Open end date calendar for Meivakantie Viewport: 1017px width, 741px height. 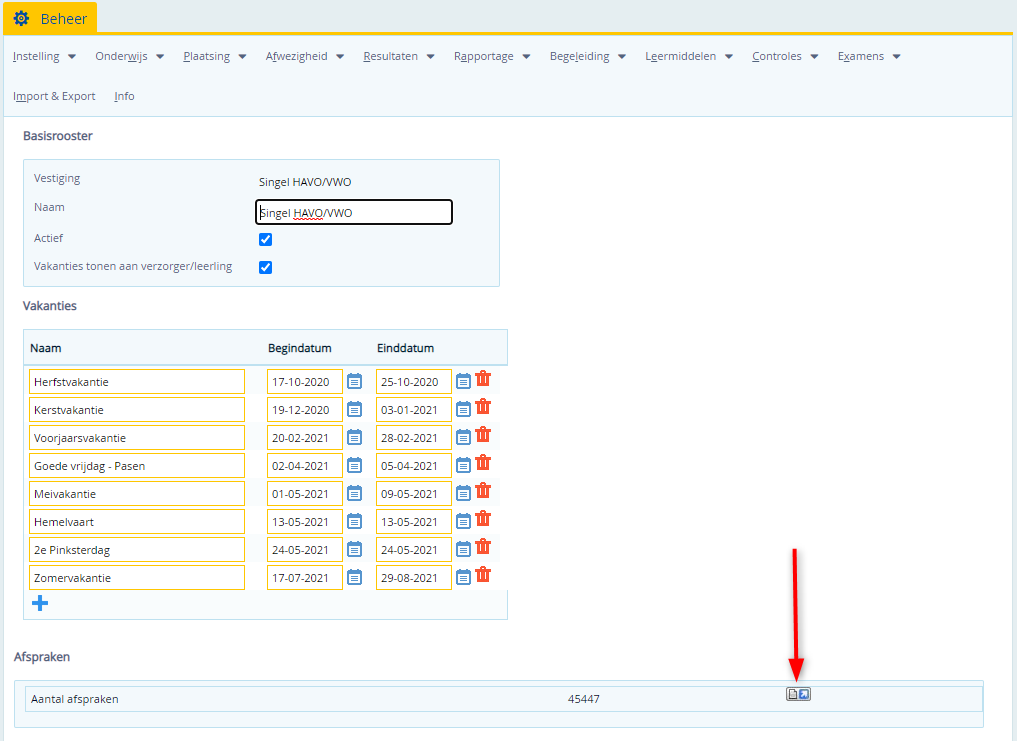(463, 493)
